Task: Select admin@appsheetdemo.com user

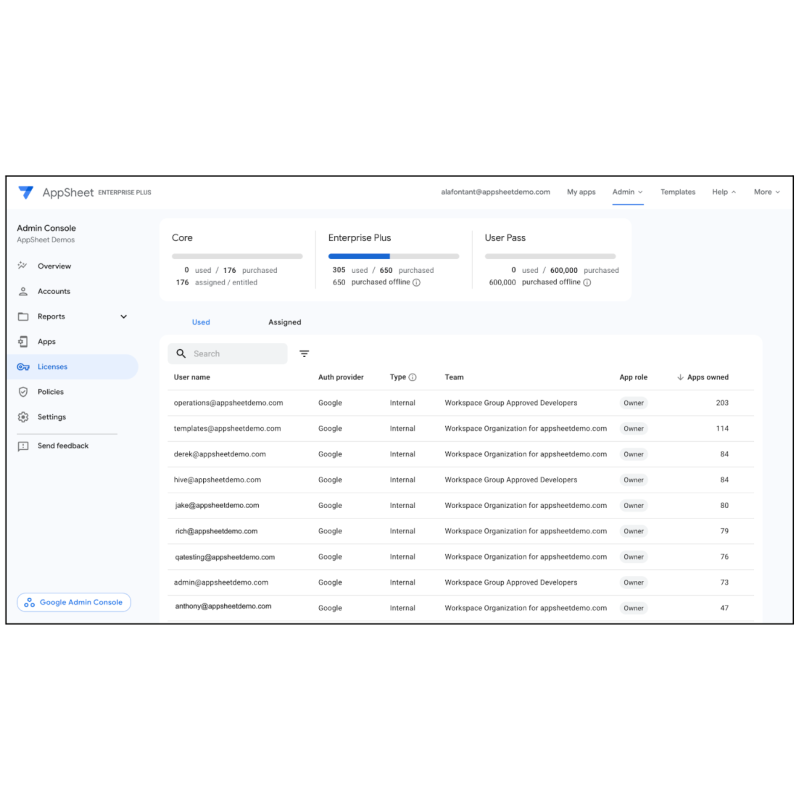Action: pos(221,583)
